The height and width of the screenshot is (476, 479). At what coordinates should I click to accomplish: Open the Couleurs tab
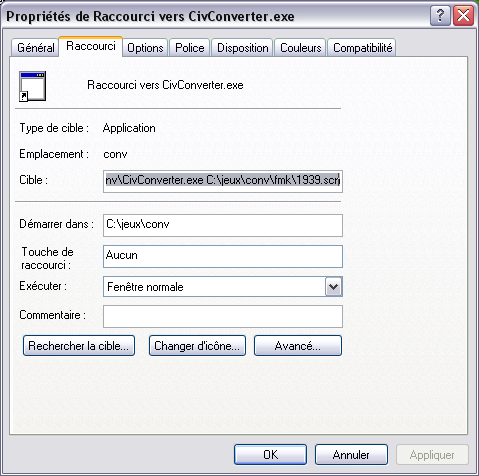click(x=300, y=48)
